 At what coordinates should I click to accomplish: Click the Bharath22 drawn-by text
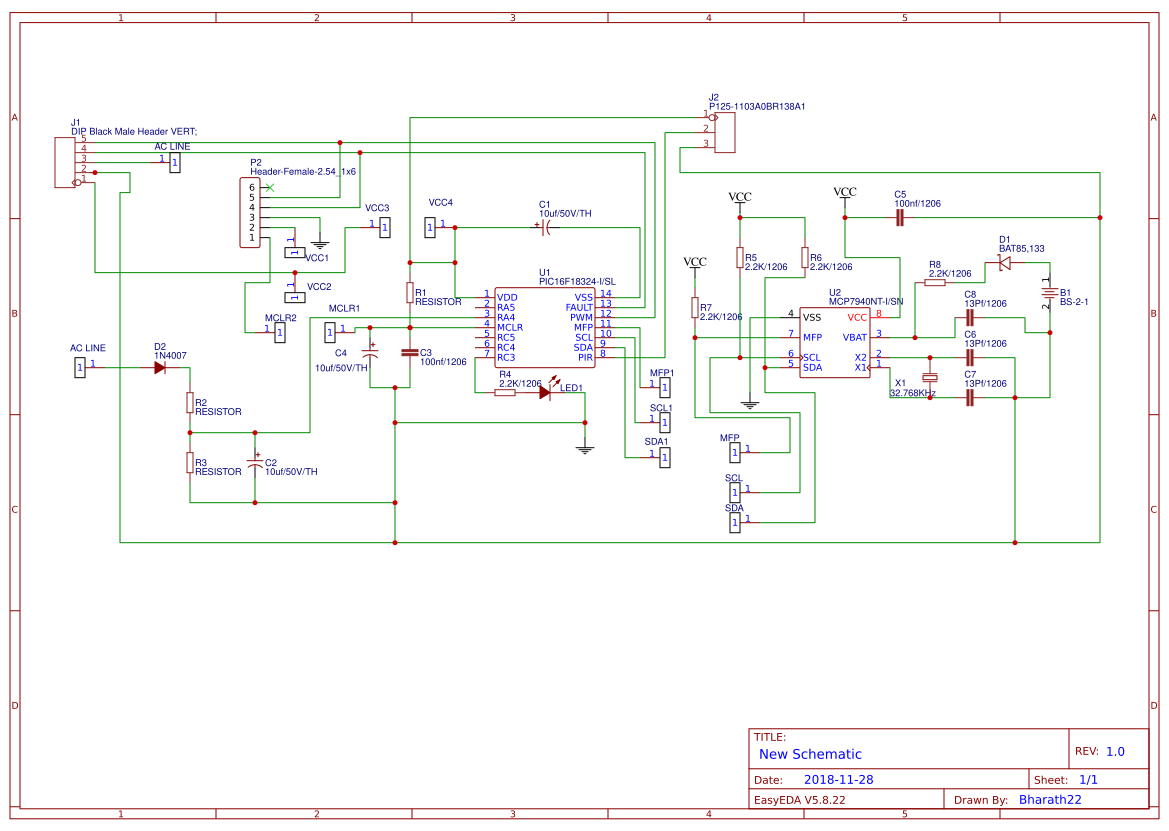(1049, 799)
